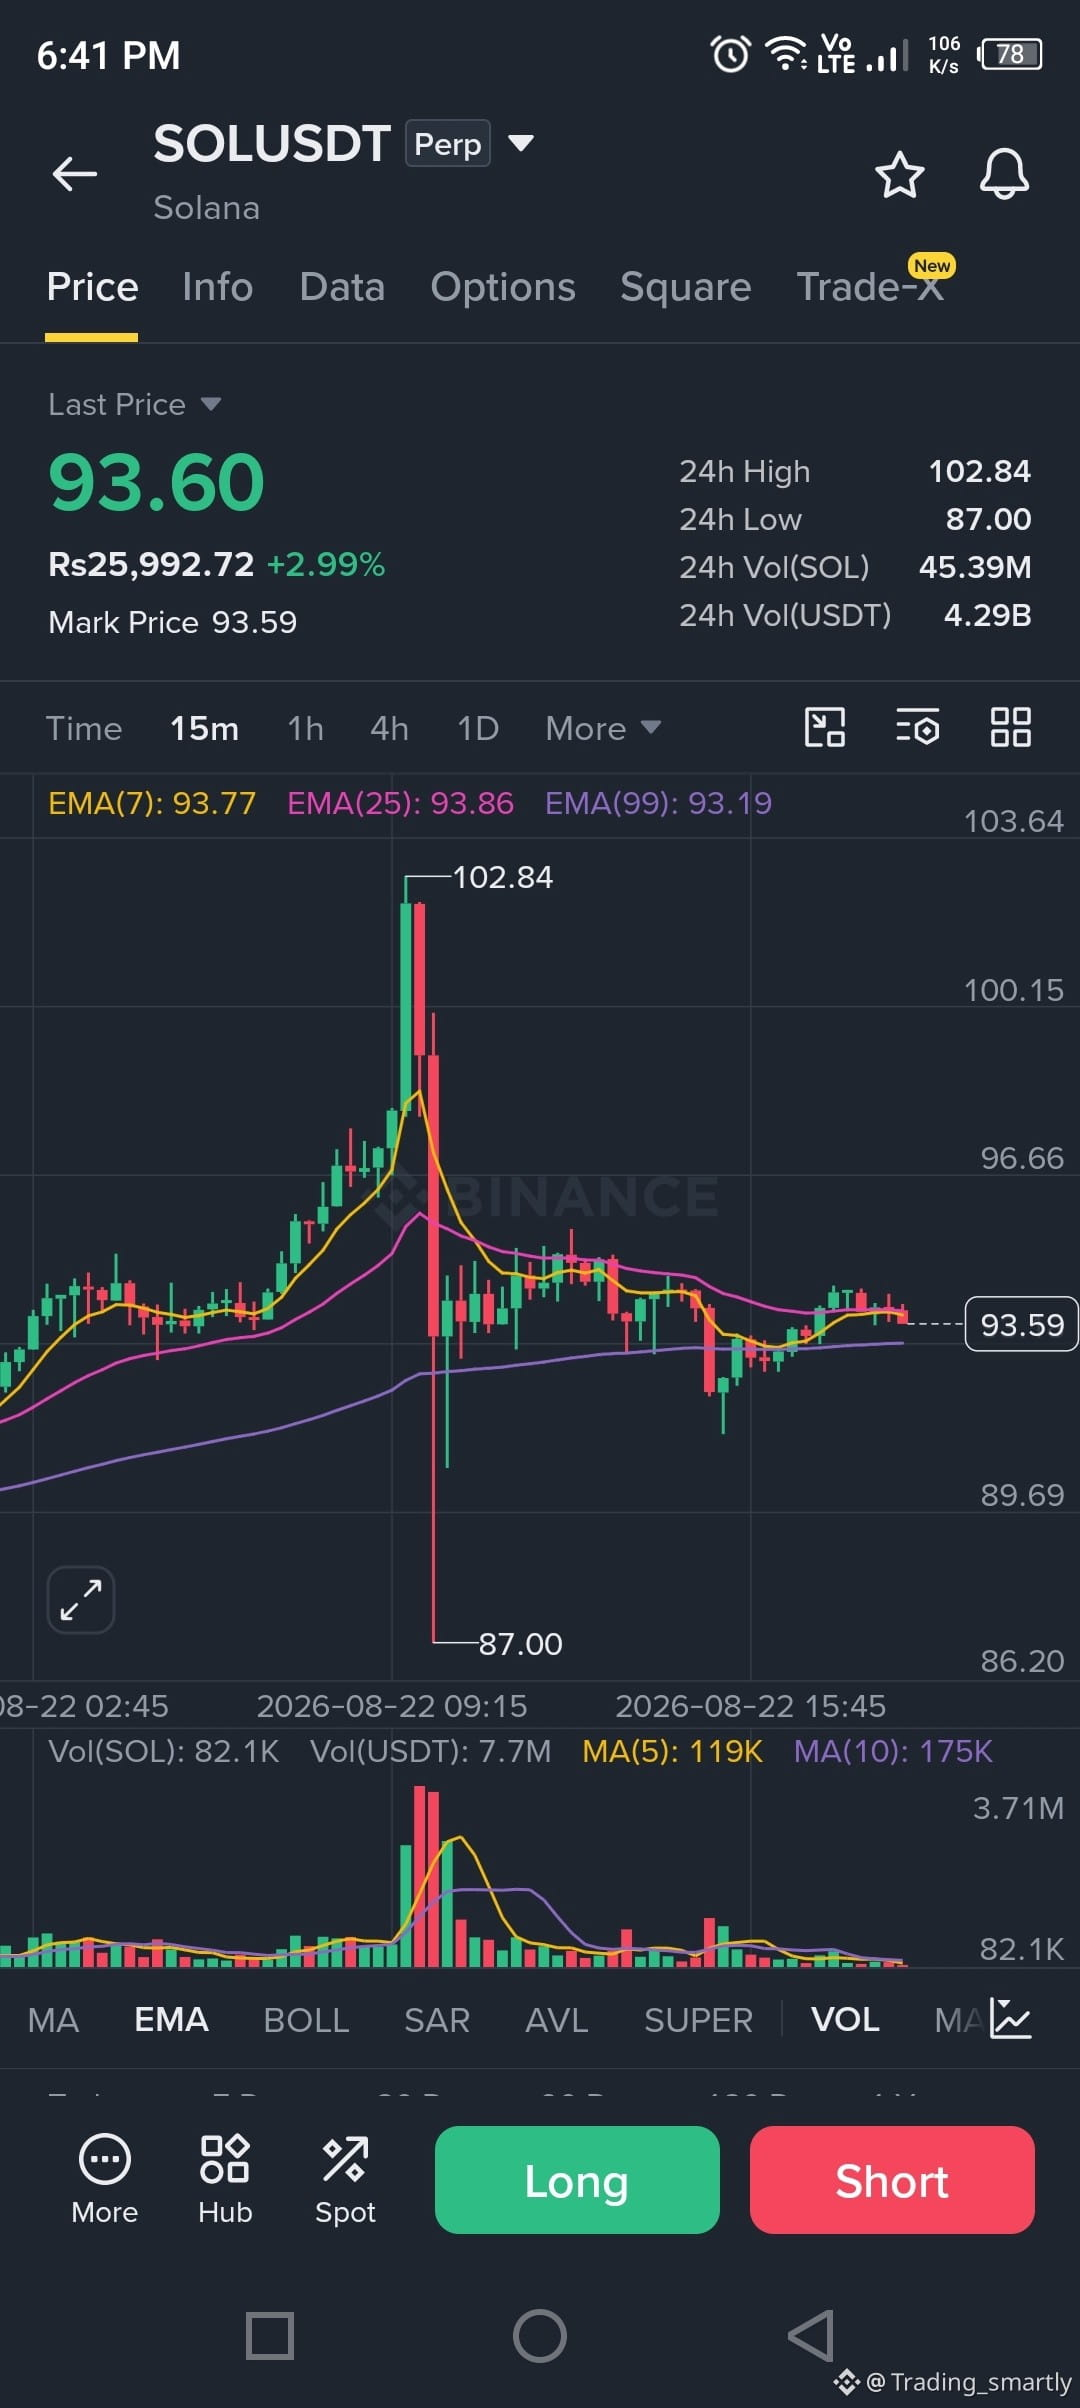The height and width of the screenshot is (2408, 1080).
Task: Toggle the EMA indicator
Action: 171,2020
